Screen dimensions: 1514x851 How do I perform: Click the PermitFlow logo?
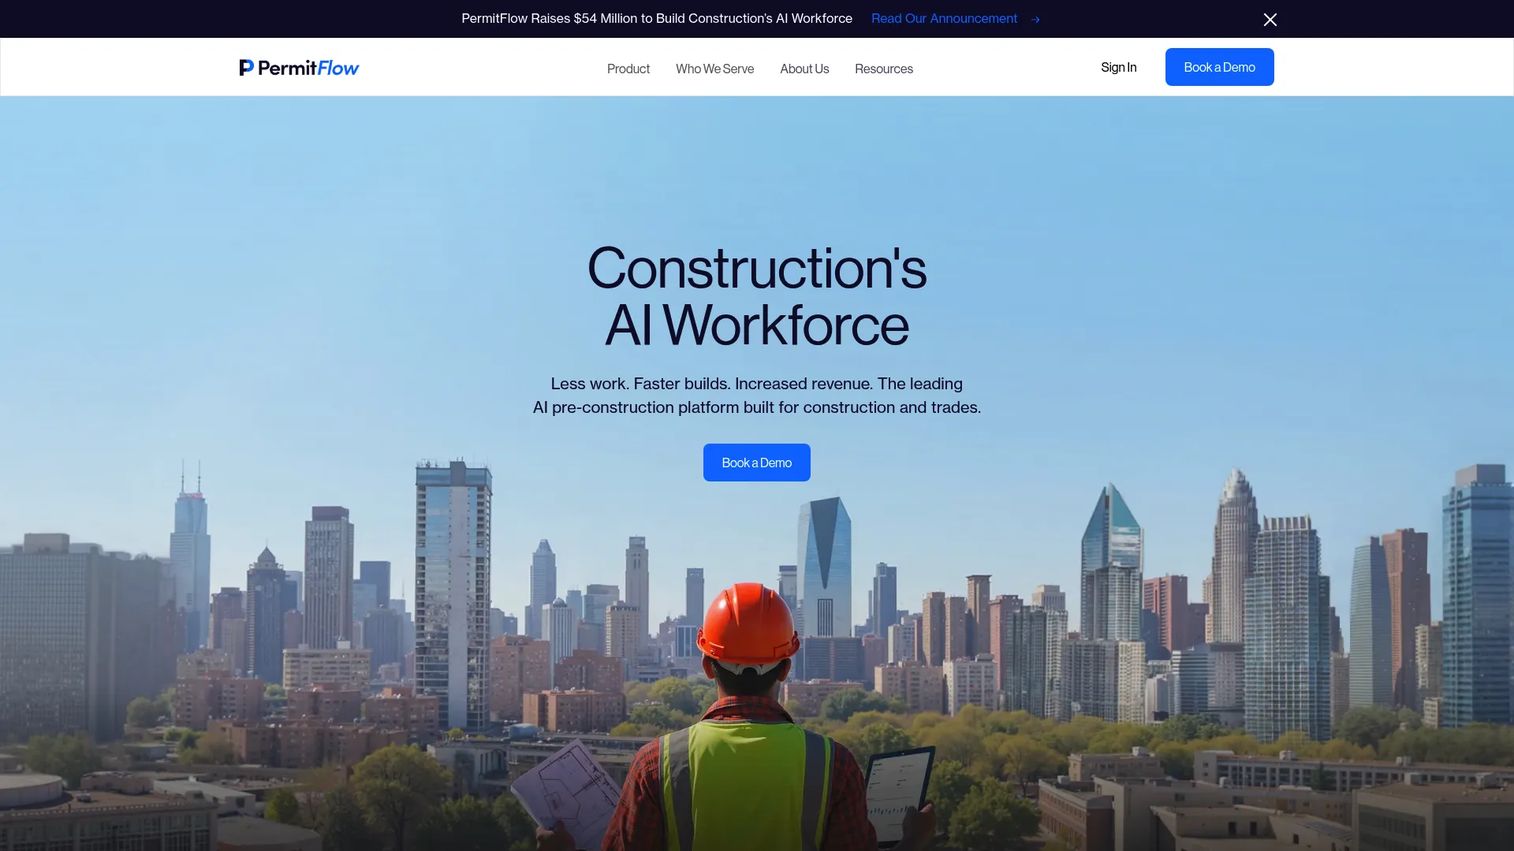tap(299, 68)
